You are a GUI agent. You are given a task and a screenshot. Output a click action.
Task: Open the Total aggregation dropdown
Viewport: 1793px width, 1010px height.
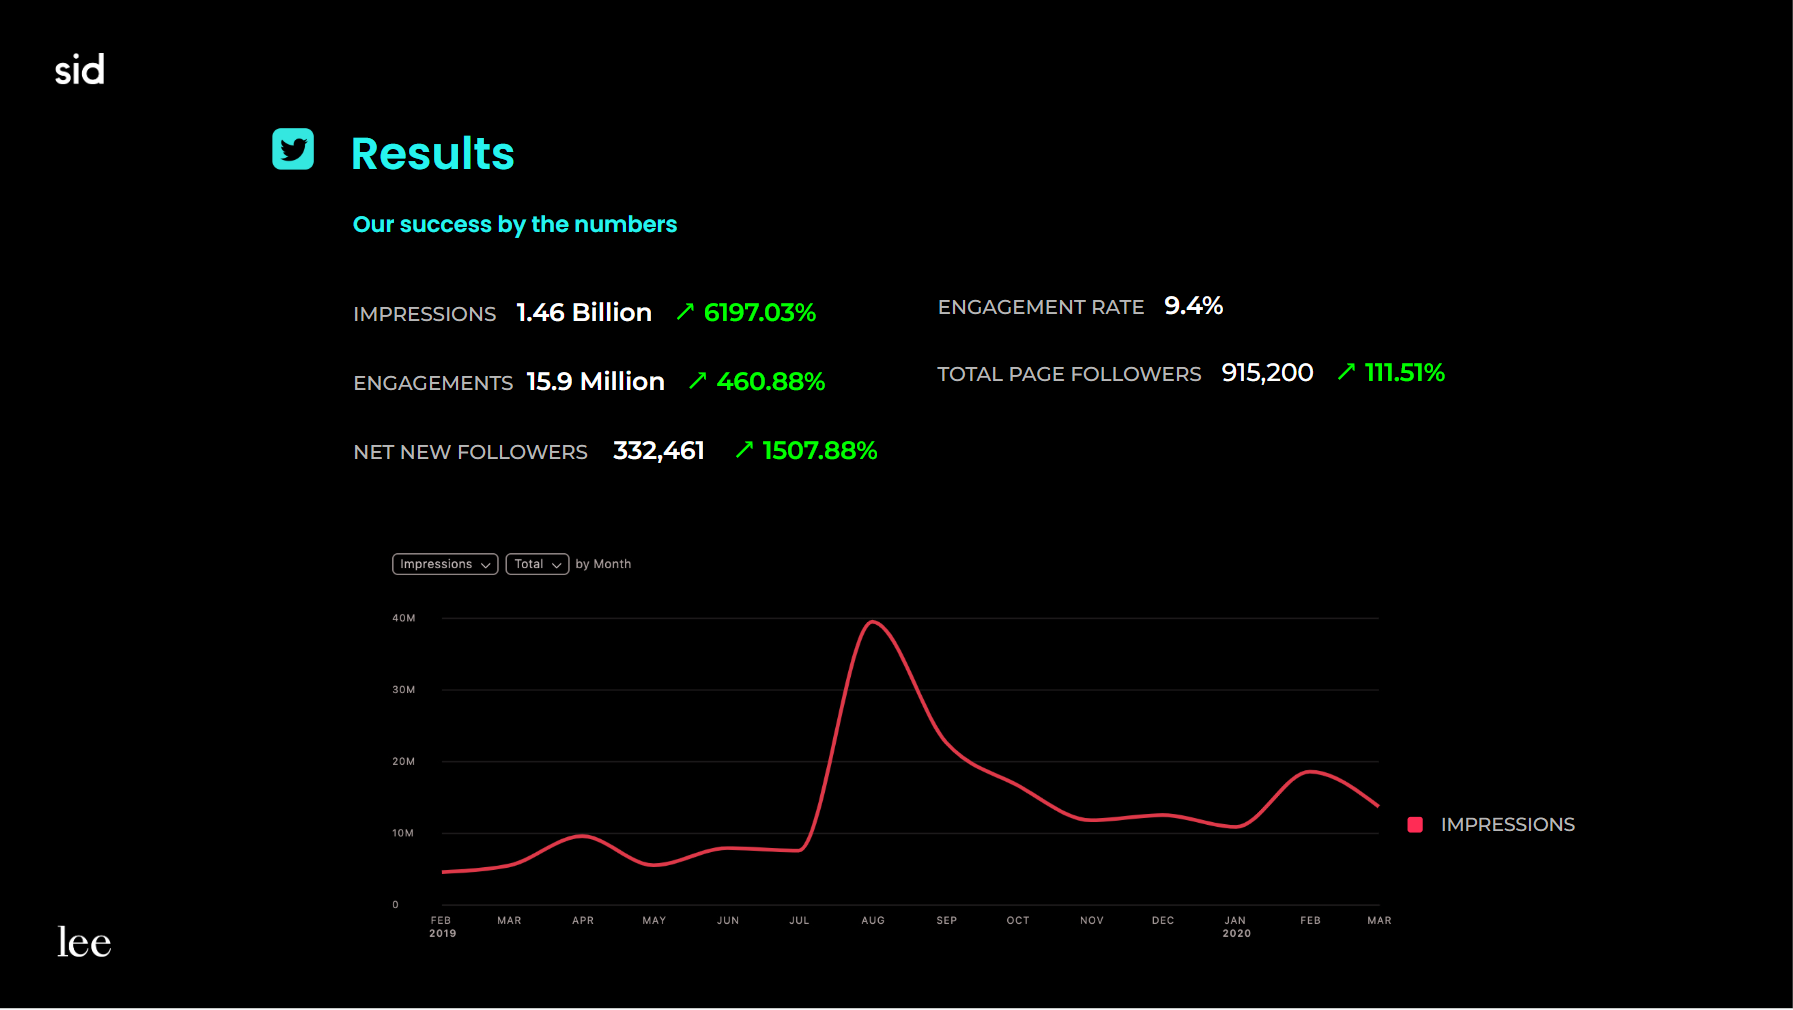tap(537, 564)
